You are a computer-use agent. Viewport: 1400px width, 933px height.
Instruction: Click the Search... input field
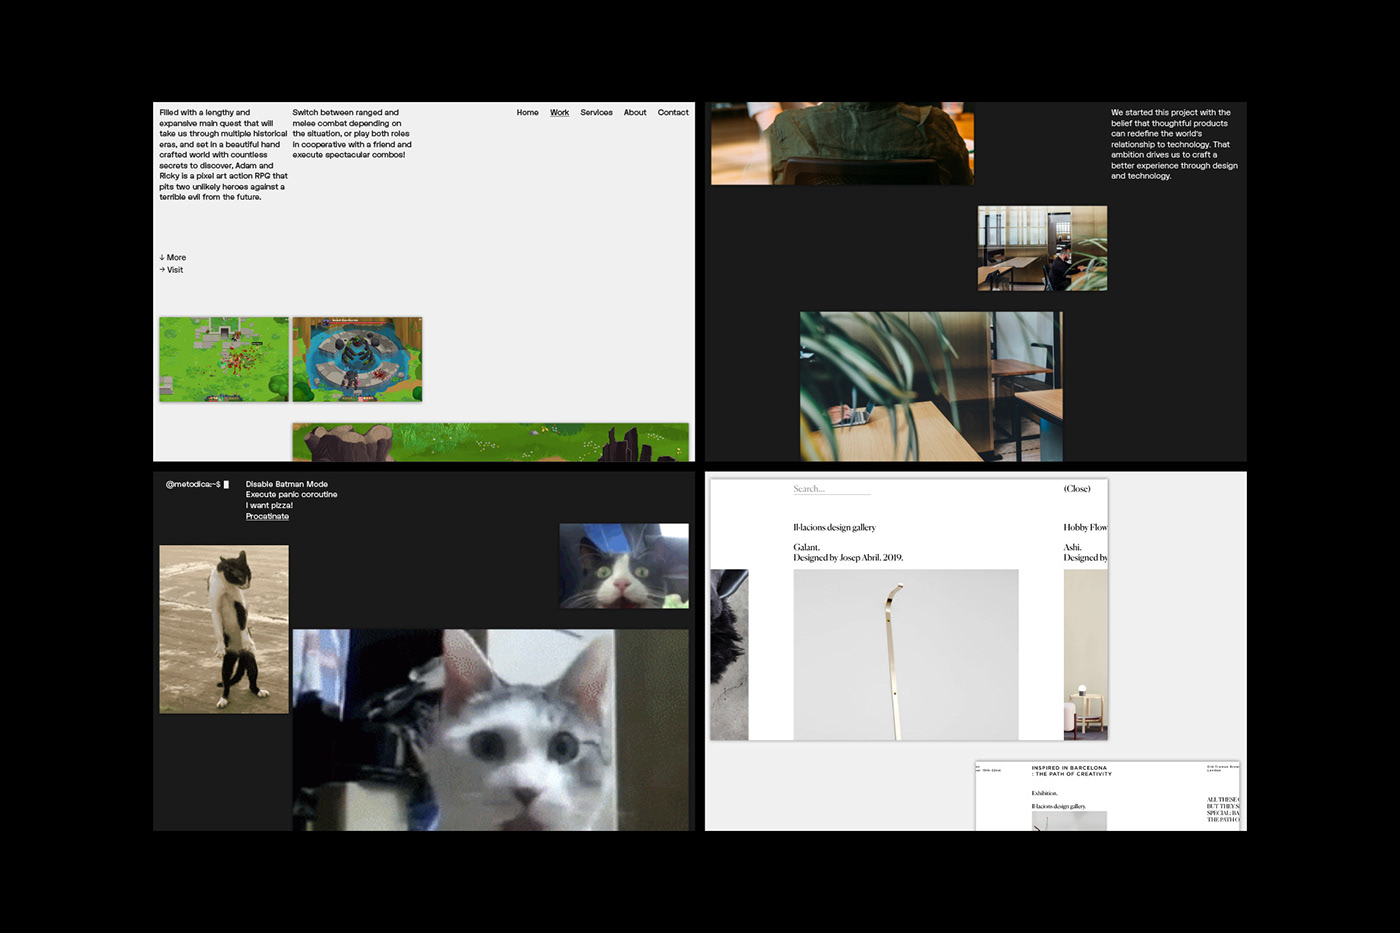832,489
